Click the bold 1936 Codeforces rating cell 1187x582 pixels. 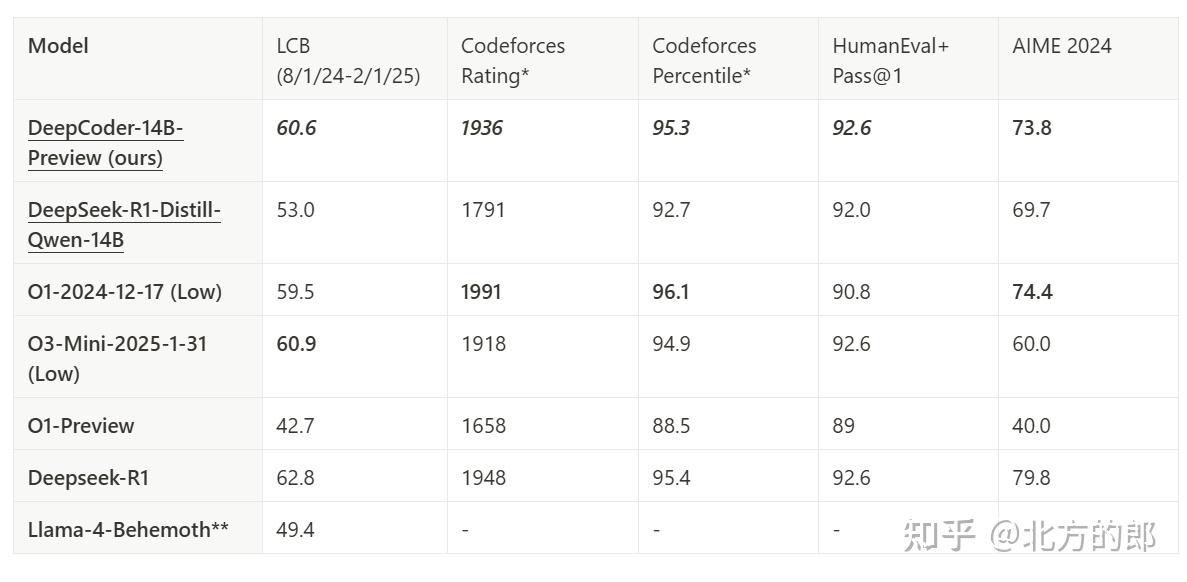coord(482,128)
